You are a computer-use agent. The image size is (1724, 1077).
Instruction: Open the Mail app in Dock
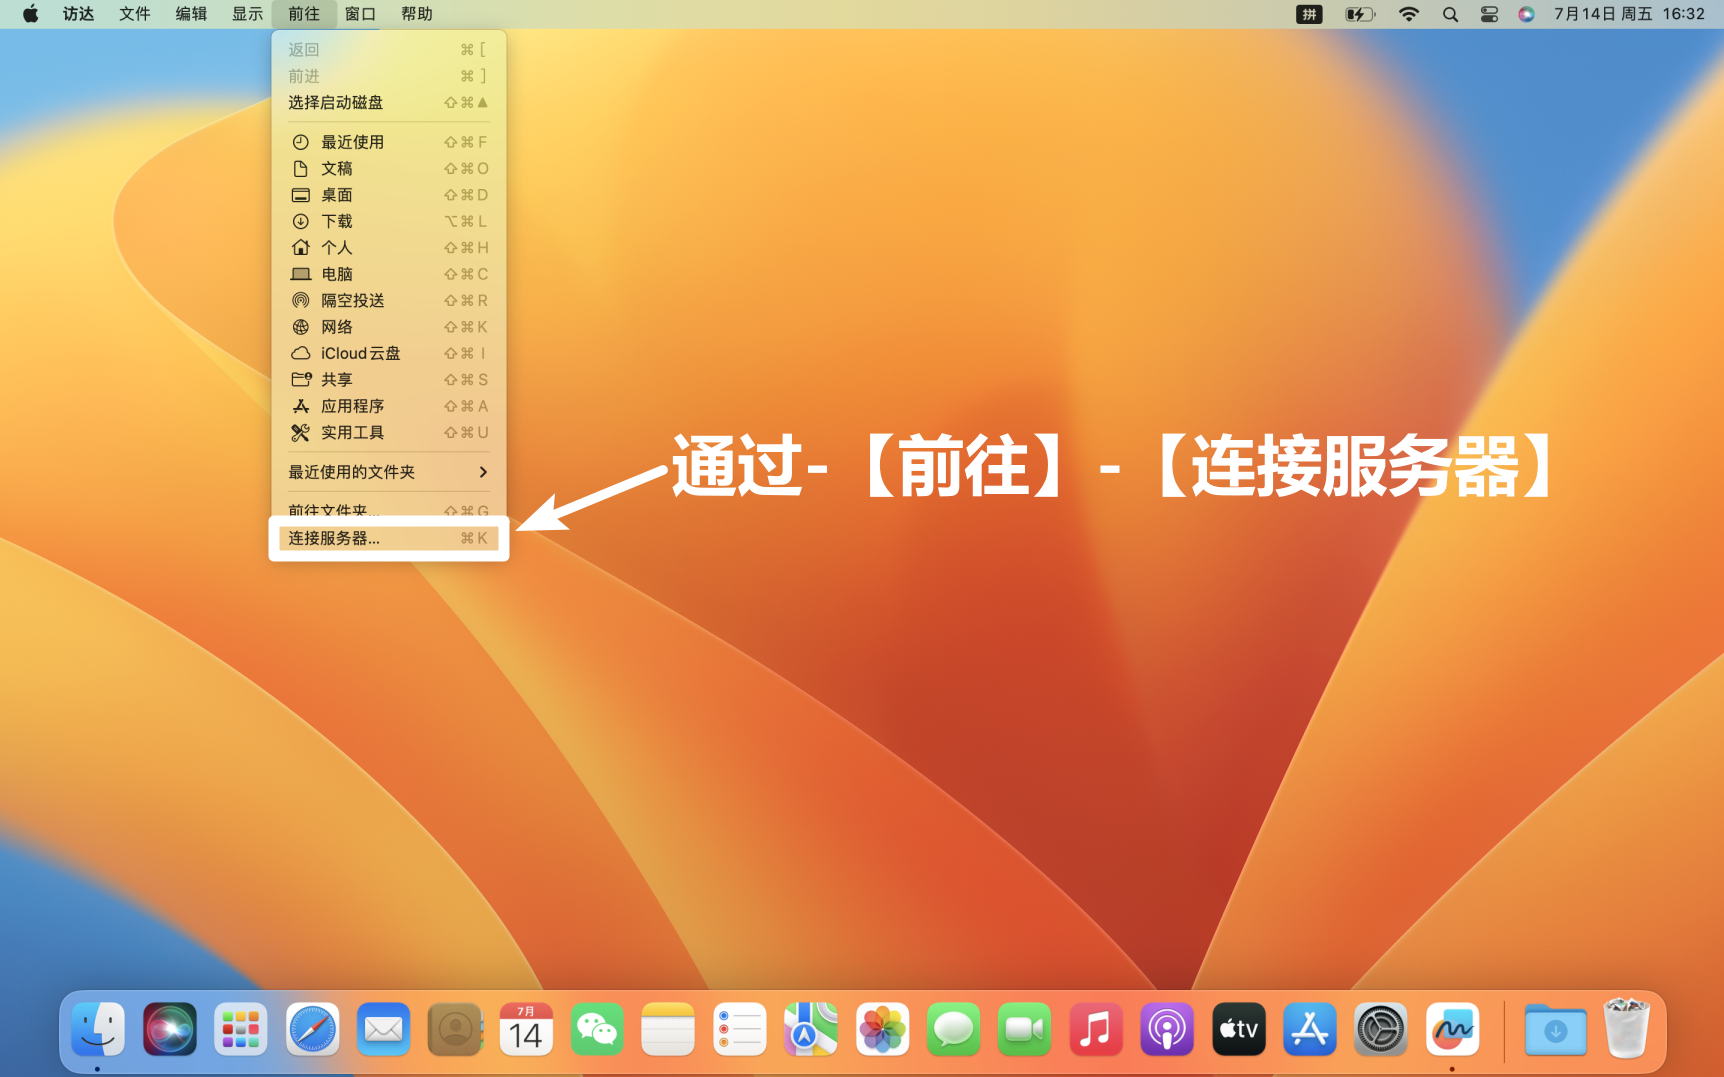click(384, 1029)
